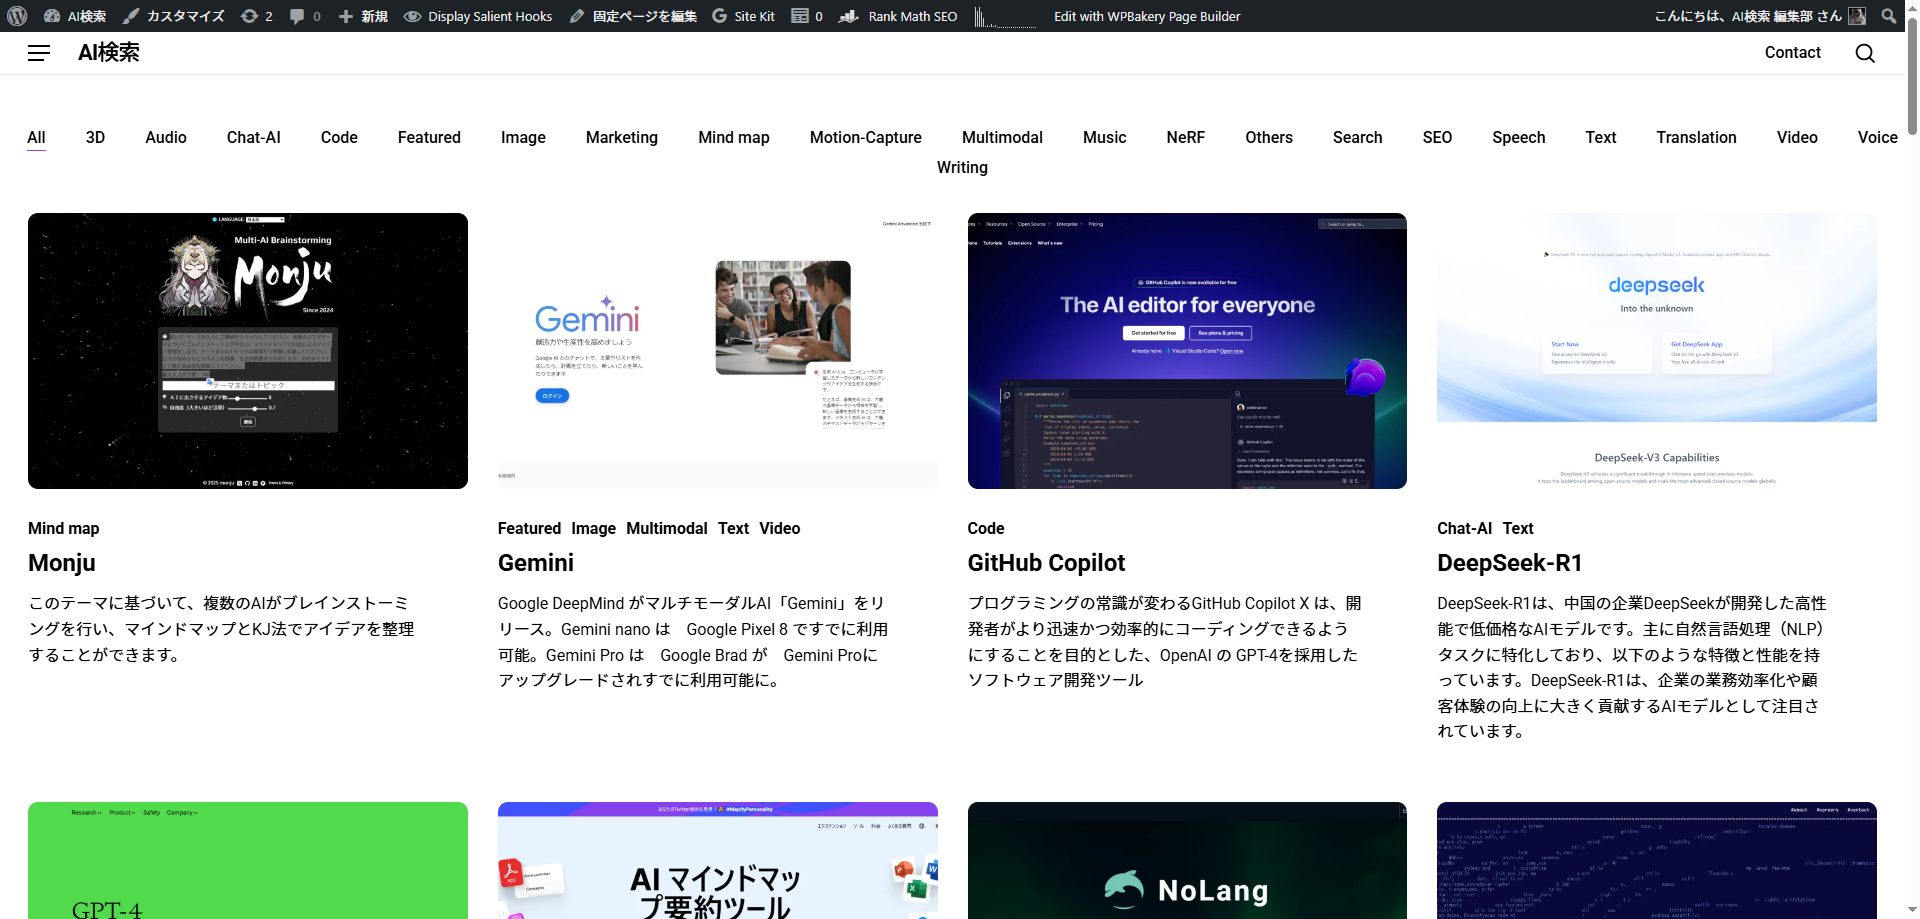Image resolution: width=1920 pixels, height=919 pixels.
Task: Click Mind map tag on Monju card
Action: pyautogui.click(x=64, y=528)
